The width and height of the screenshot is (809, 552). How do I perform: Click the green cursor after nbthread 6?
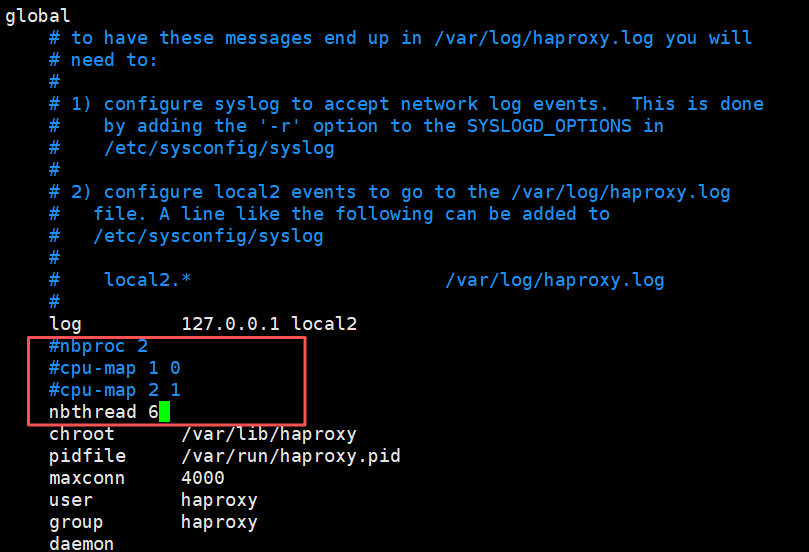(x=164, y=412)
